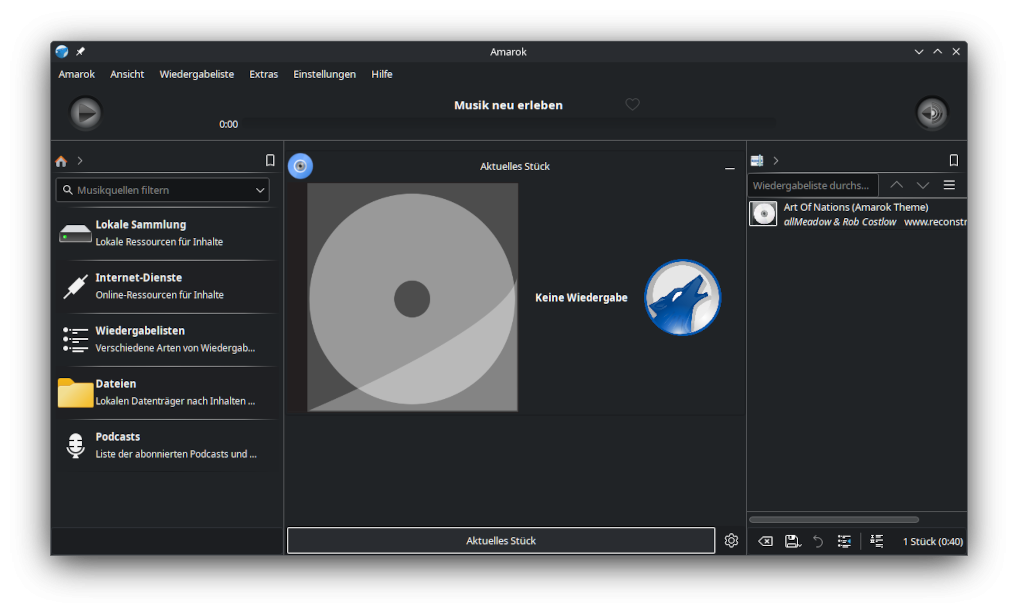This screenshot has height=615, width=1018.
Task: Click the volume speaker icon
Action: click(931, 113)
